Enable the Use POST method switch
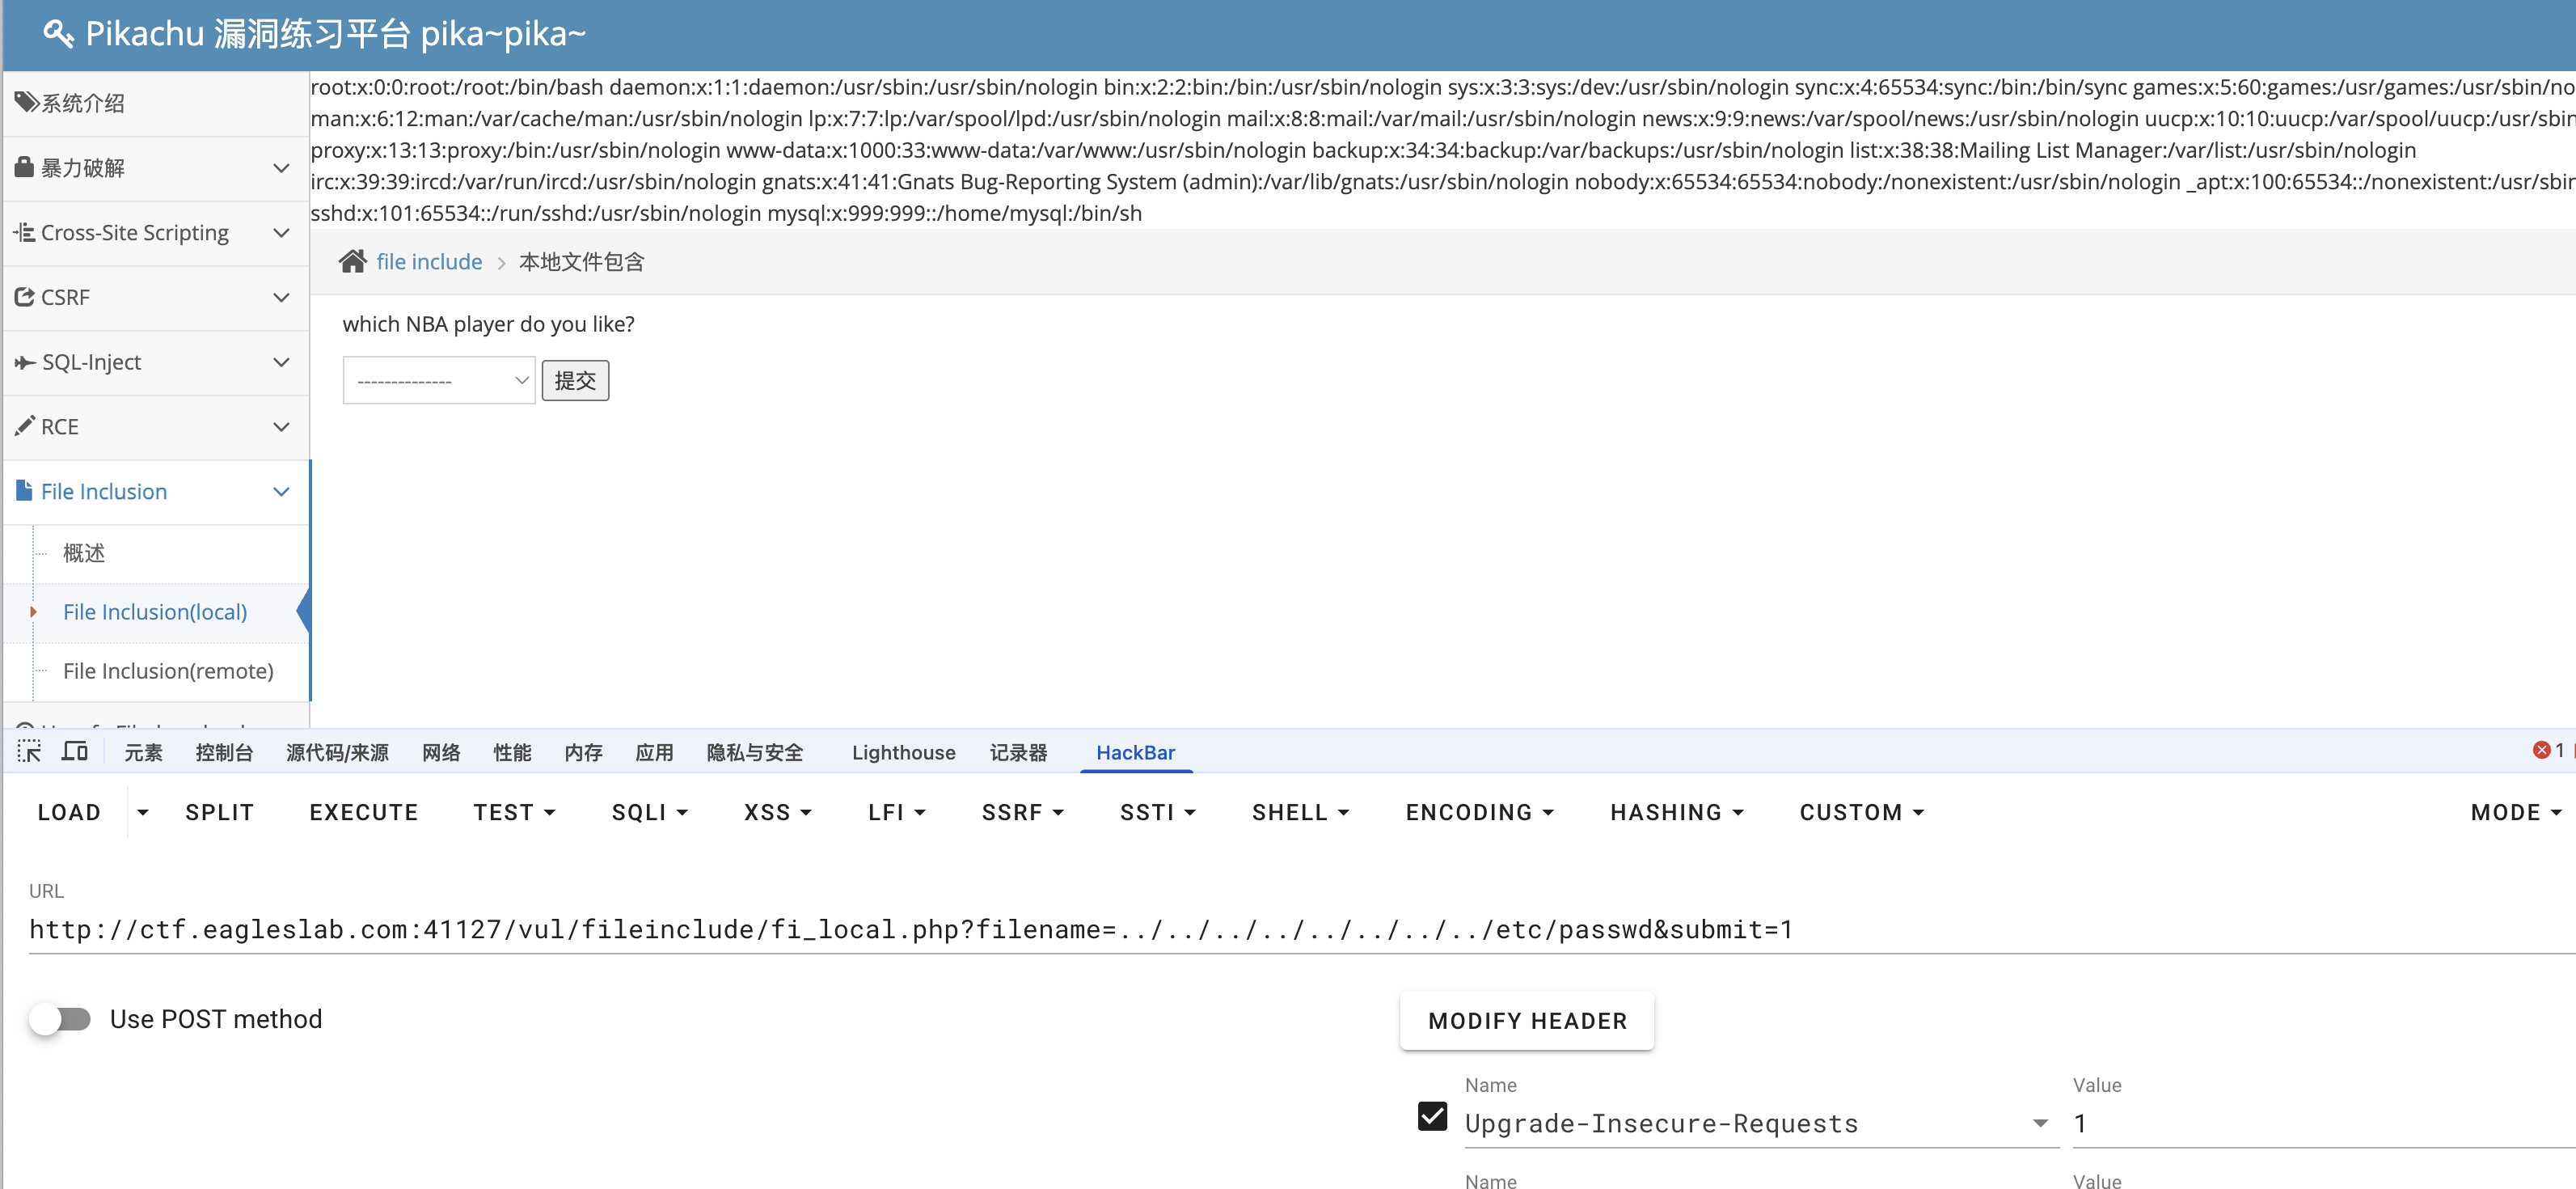The width and height of the screenshot is (2576, 1189). pyautogui.click(x=60, y=1019)
